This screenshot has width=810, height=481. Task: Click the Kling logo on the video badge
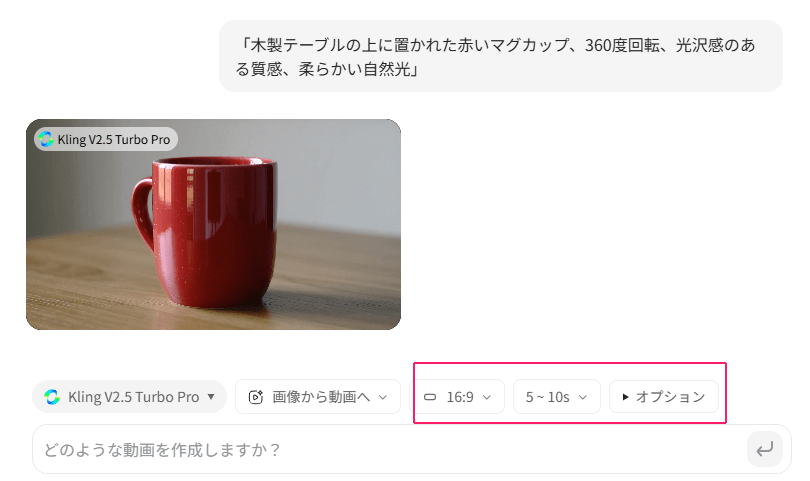(46, 139)
